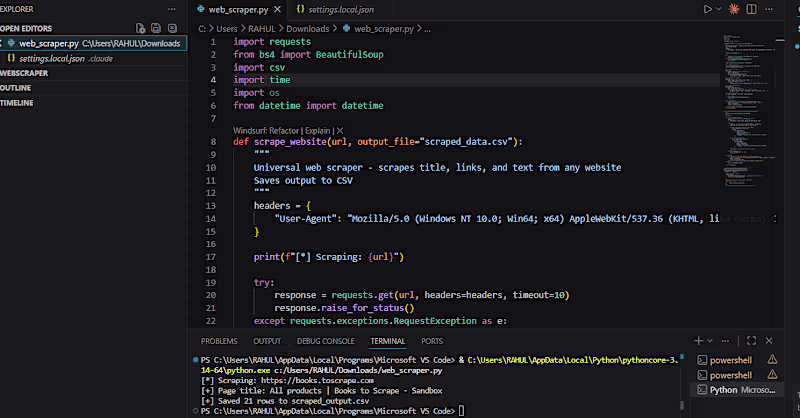Open the TERMINAL panel tab
The width and height of the screenshot is (800, 418).
[387, 341]
